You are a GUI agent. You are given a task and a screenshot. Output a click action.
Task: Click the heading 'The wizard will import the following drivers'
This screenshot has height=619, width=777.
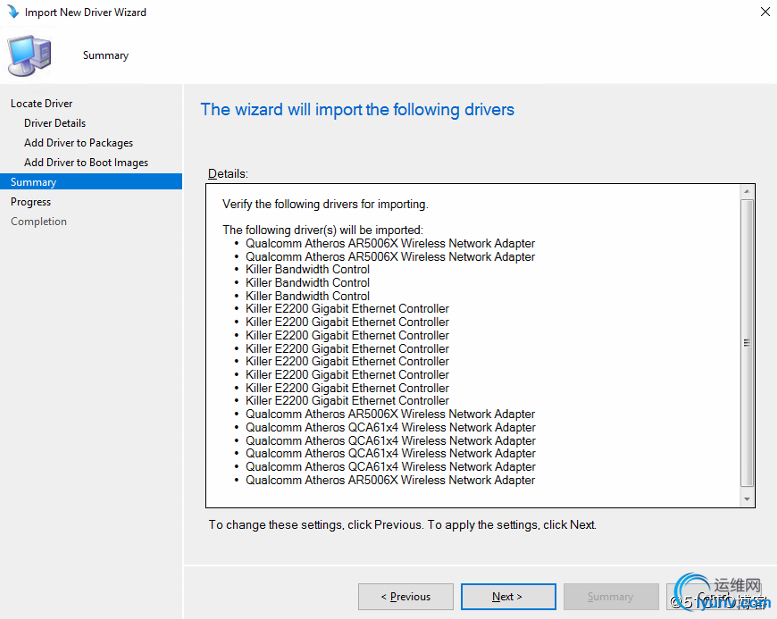357,110
